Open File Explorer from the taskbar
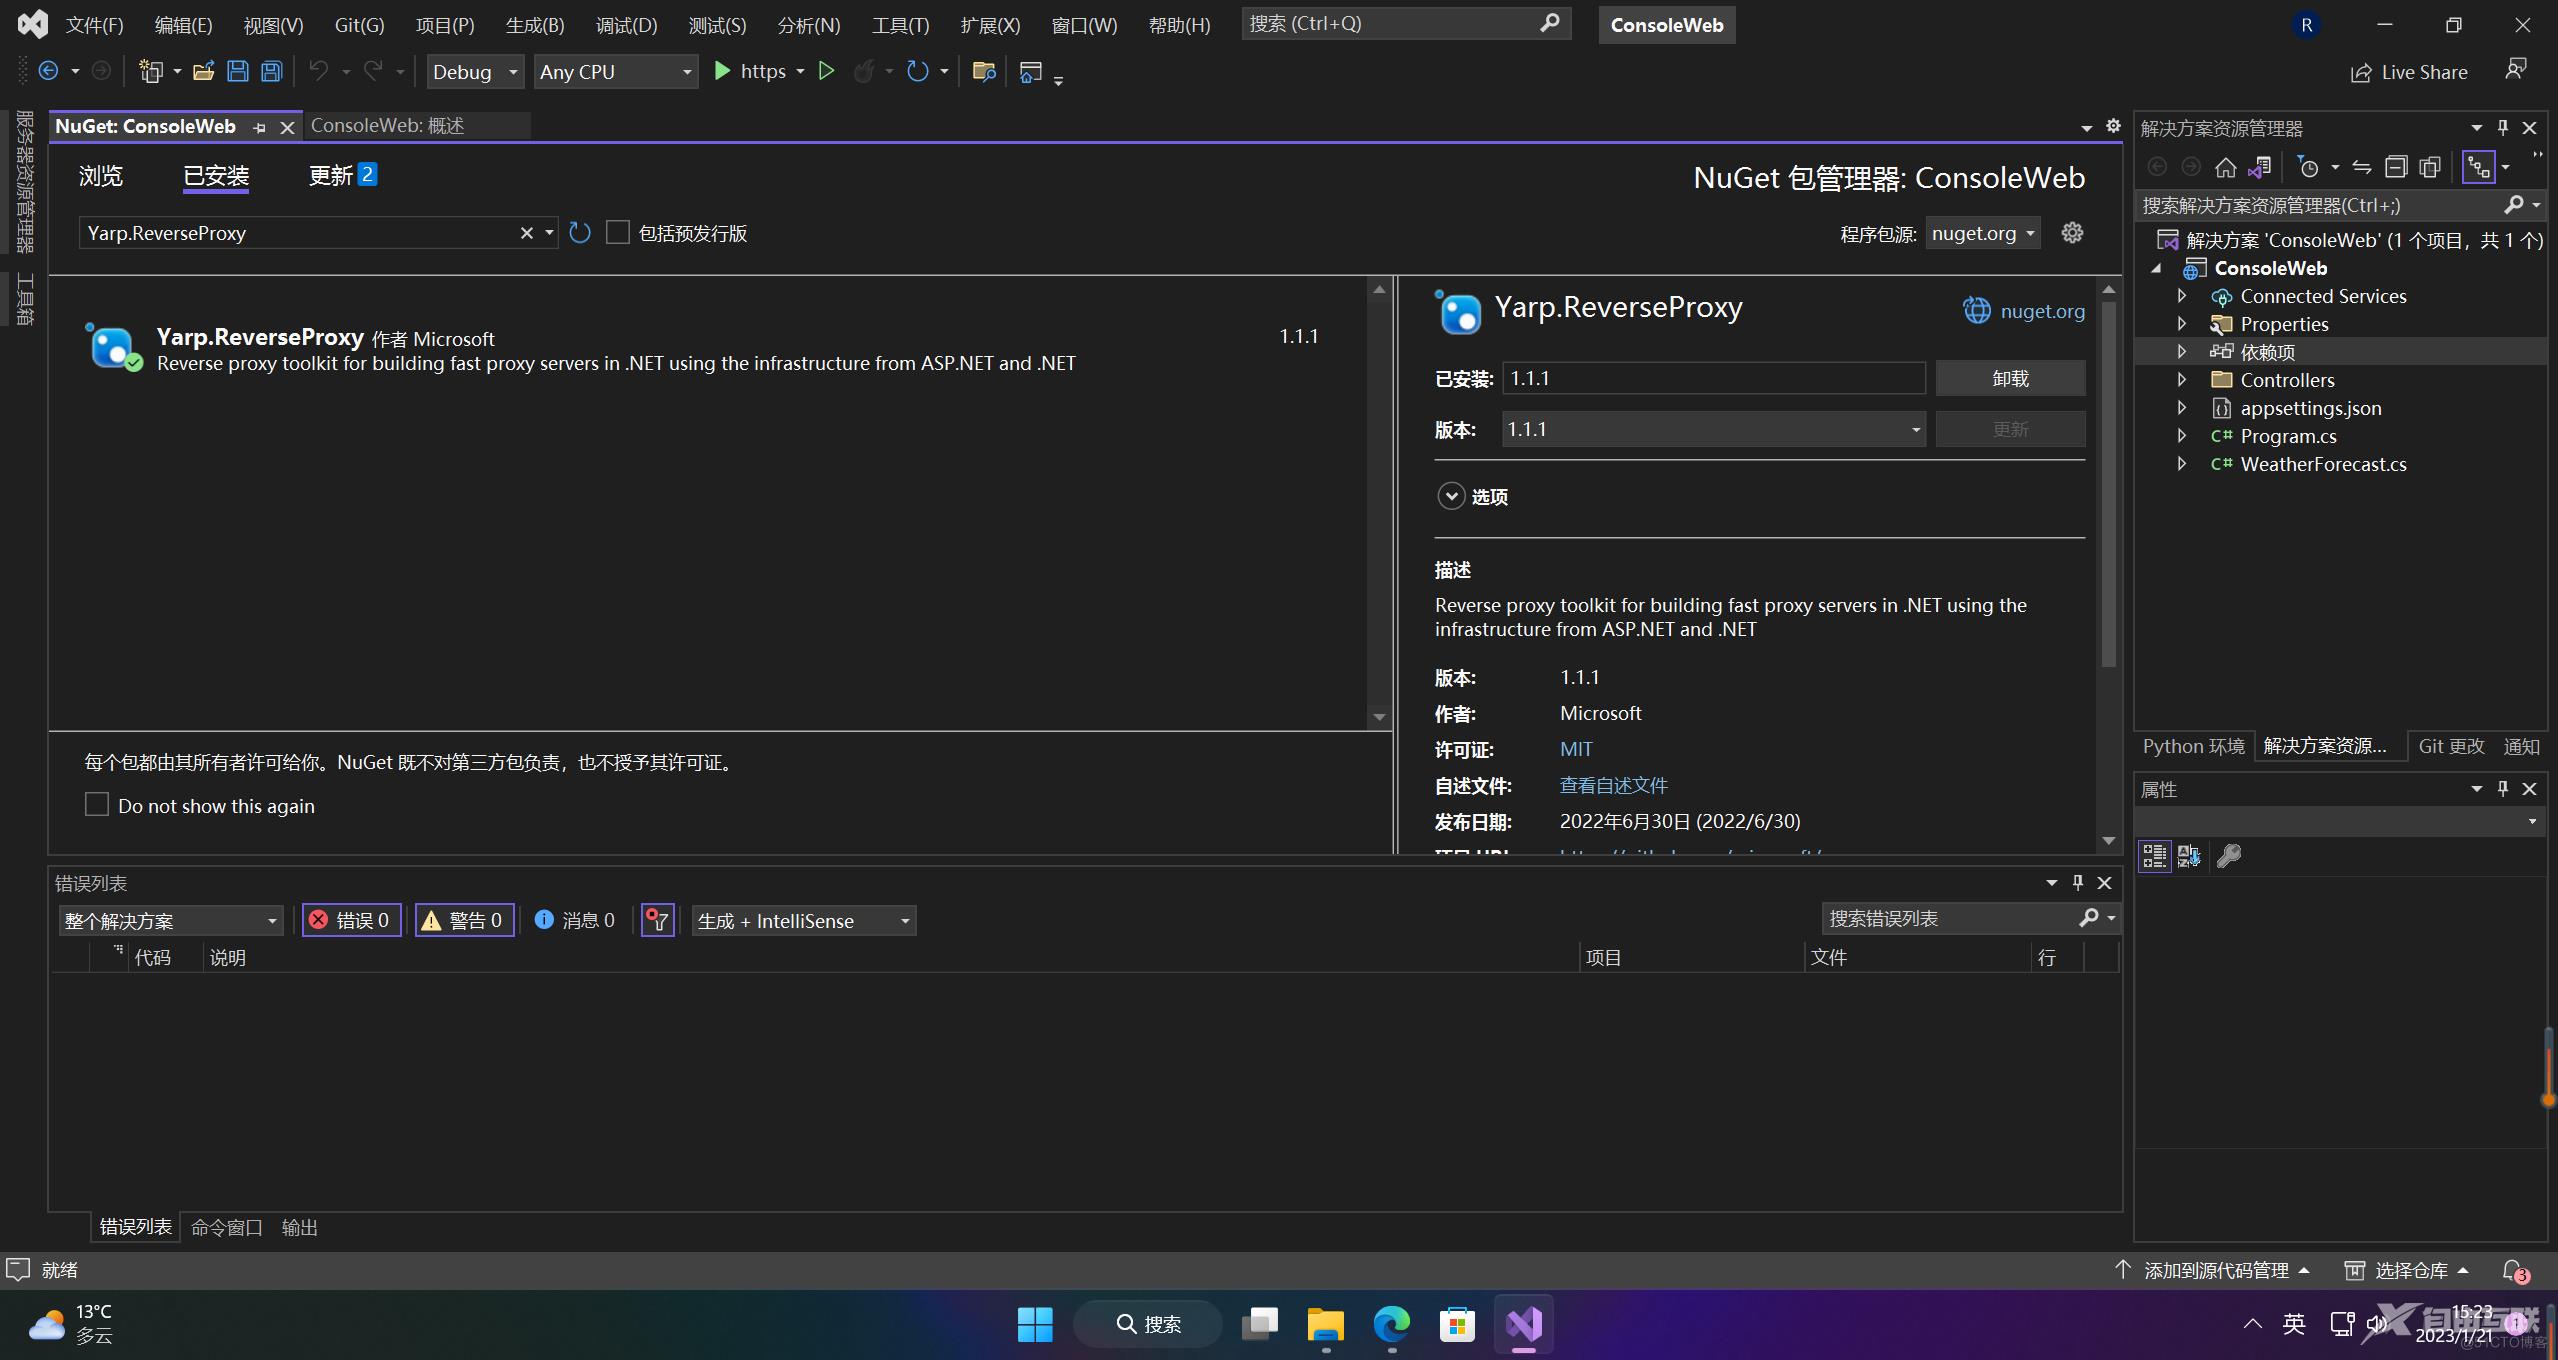Image resolution: width=2558 pixels, height=1360 pixels. click(1325, 1324)
